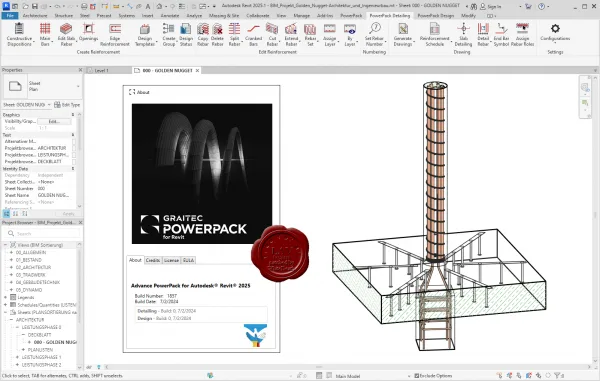Activate the Split Rebar tool

[x=234, y=34]
